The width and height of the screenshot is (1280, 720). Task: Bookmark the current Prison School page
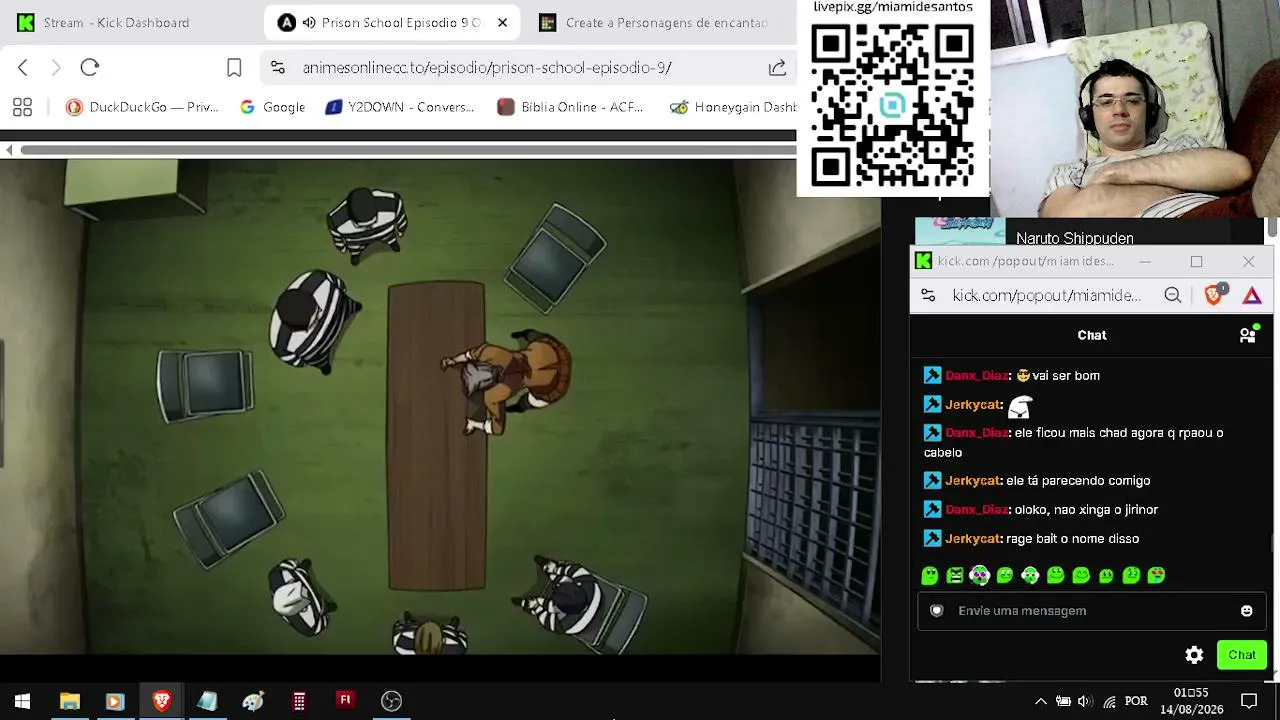coord(234,67)
